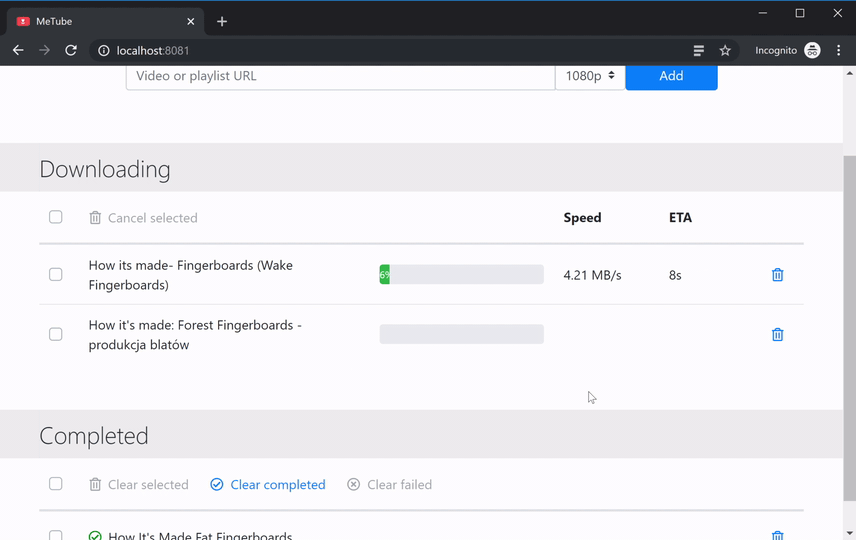Click empty progress bar of Forest Fingerboards

pos(461,334)
